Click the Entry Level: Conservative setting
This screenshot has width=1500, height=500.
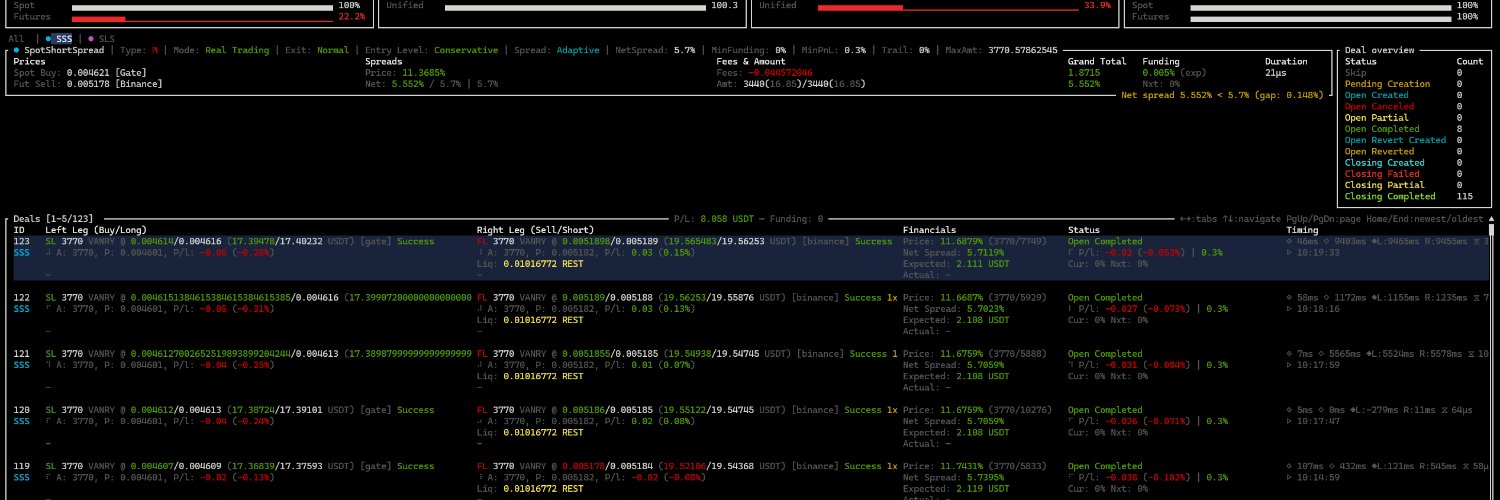431,50
